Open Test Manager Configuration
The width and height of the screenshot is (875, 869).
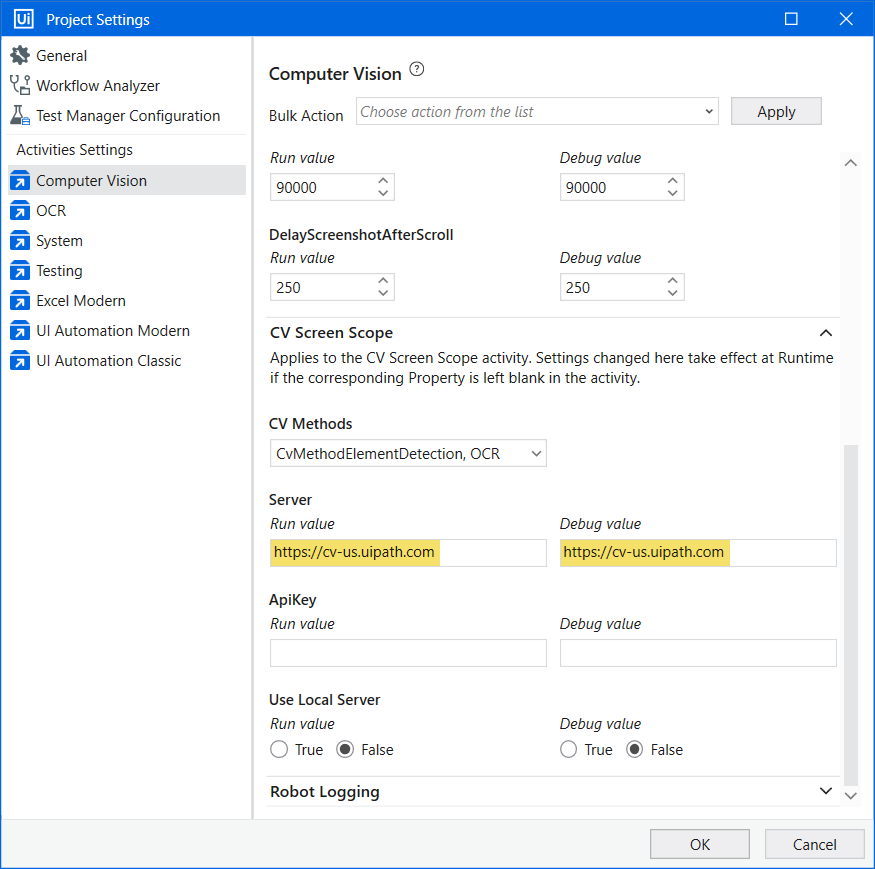(127, 116)
